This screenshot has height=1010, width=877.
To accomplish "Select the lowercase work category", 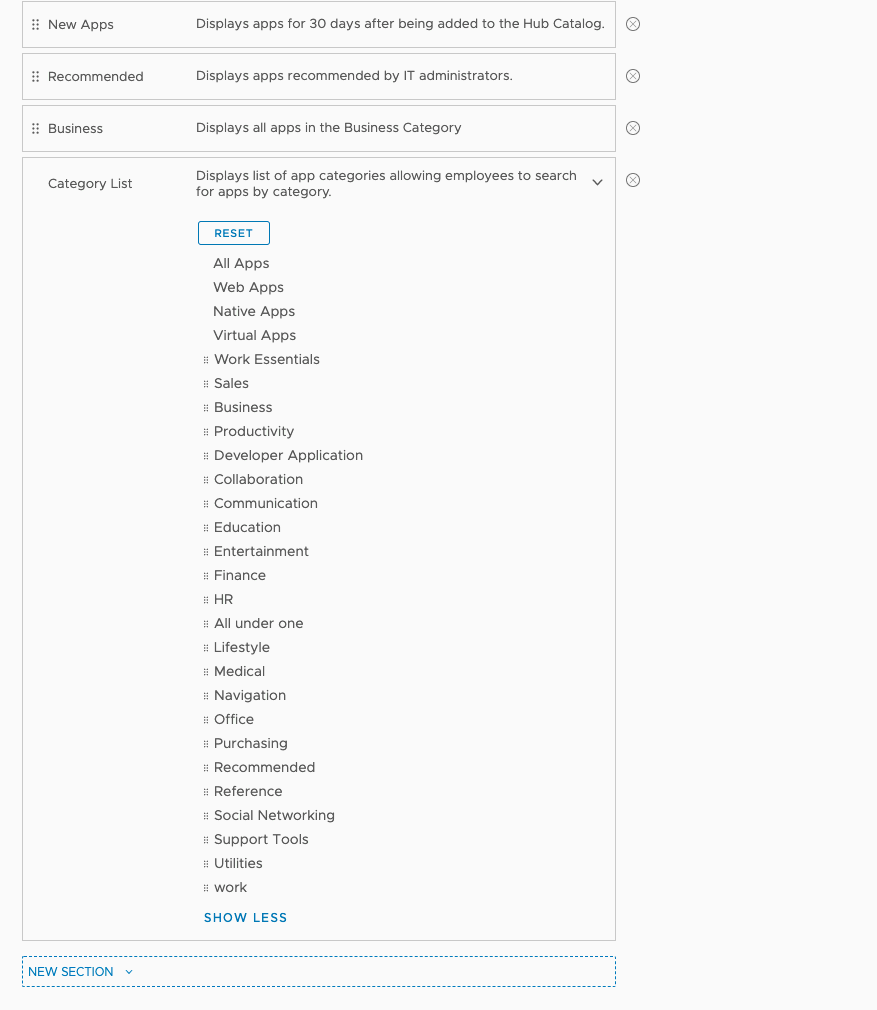I will (x=229, y=887).
